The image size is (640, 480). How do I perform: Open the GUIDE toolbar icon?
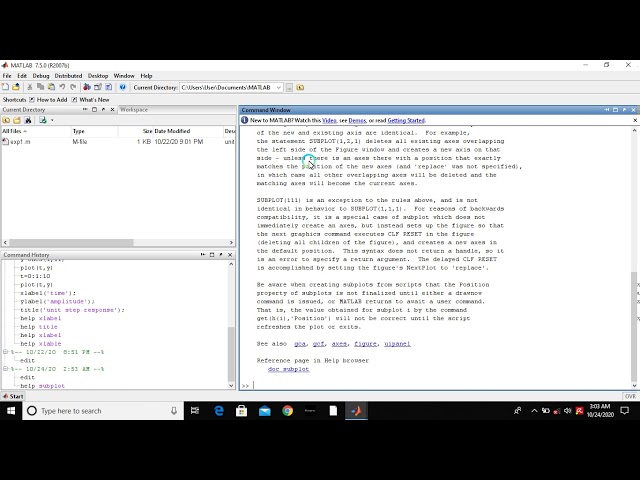pyautogui.click(x=98, y=87)
